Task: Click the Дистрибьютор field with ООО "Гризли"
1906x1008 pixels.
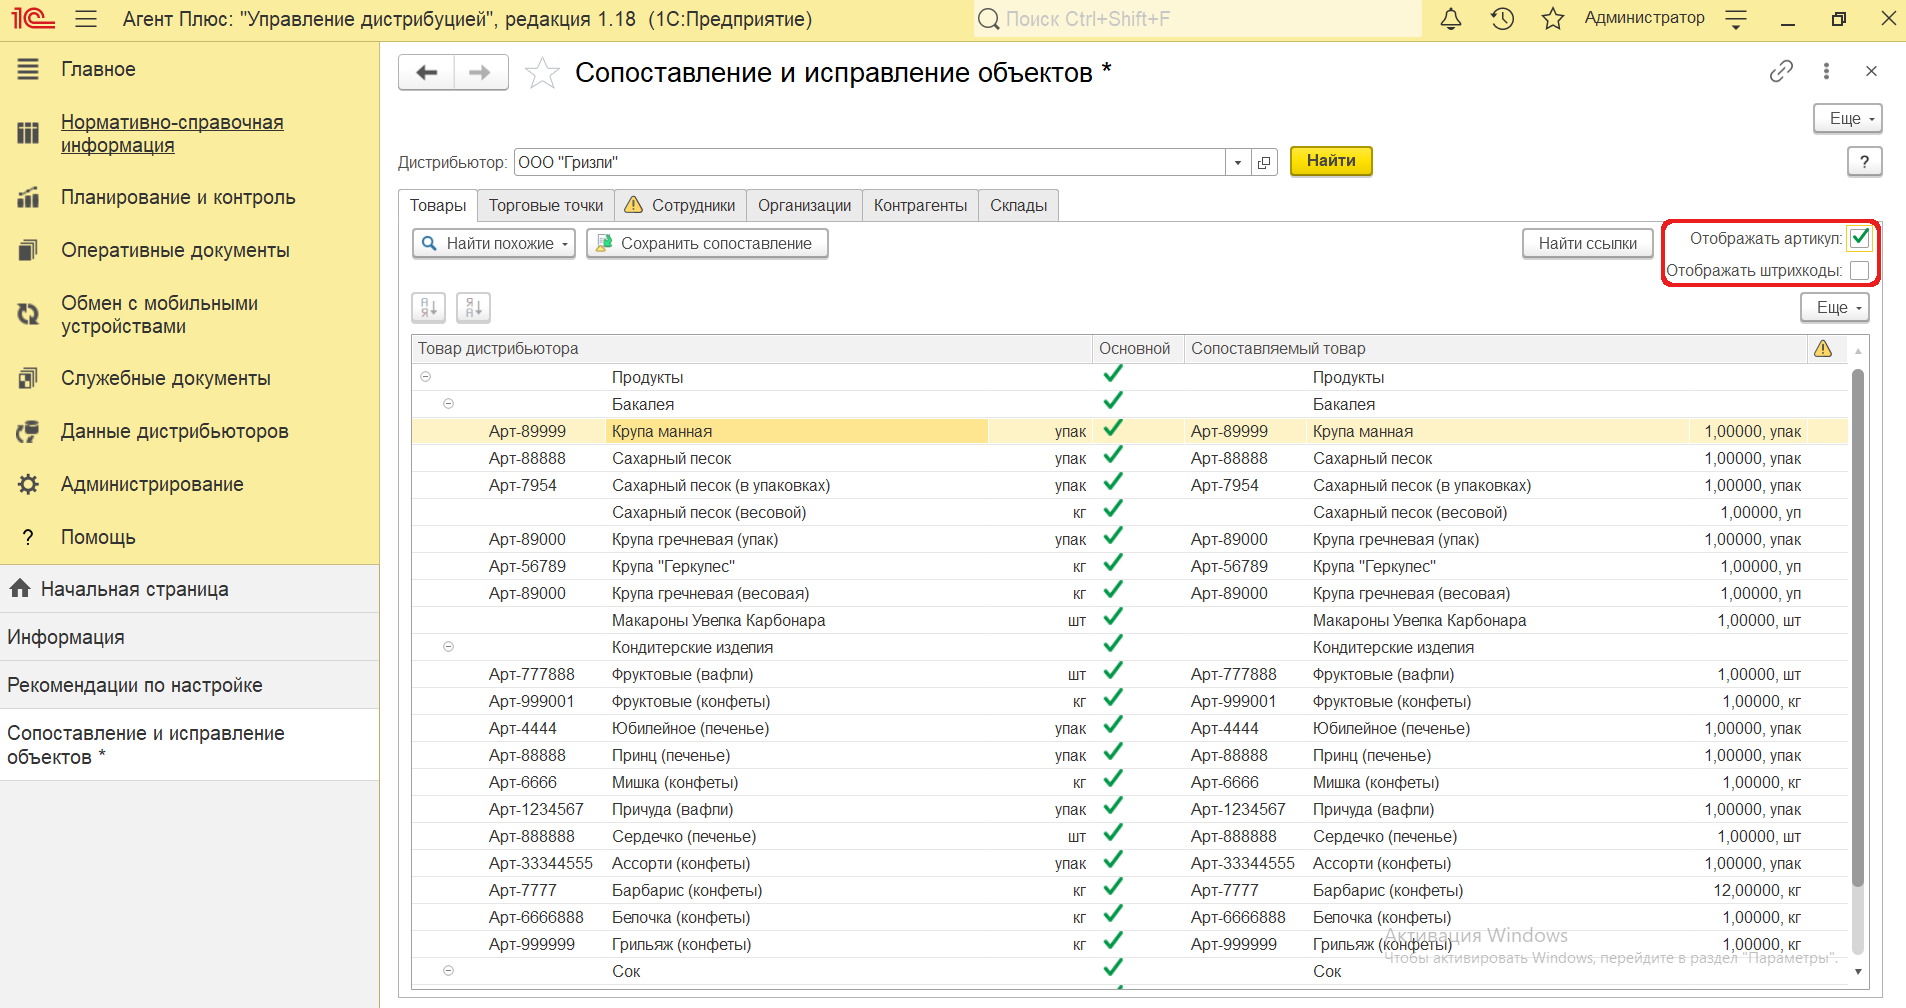Action: coord(869,162)
